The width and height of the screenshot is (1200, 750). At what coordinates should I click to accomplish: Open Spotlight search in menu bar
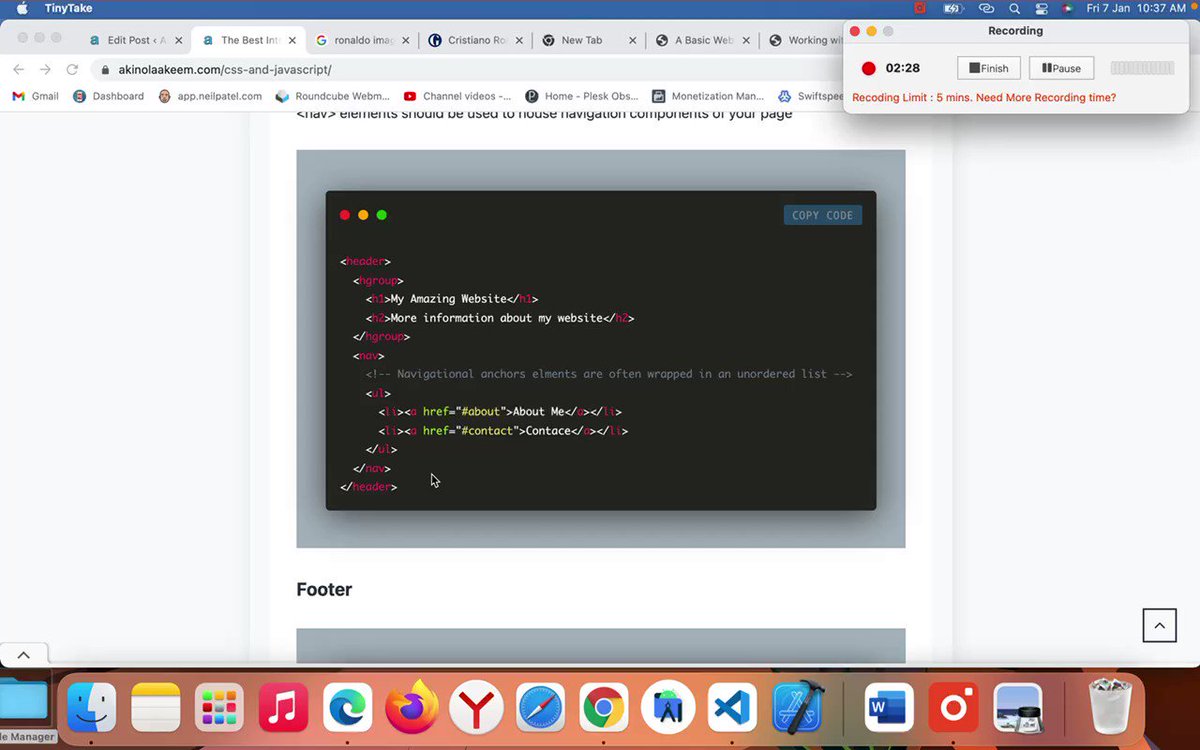[x=1014, y=8]
